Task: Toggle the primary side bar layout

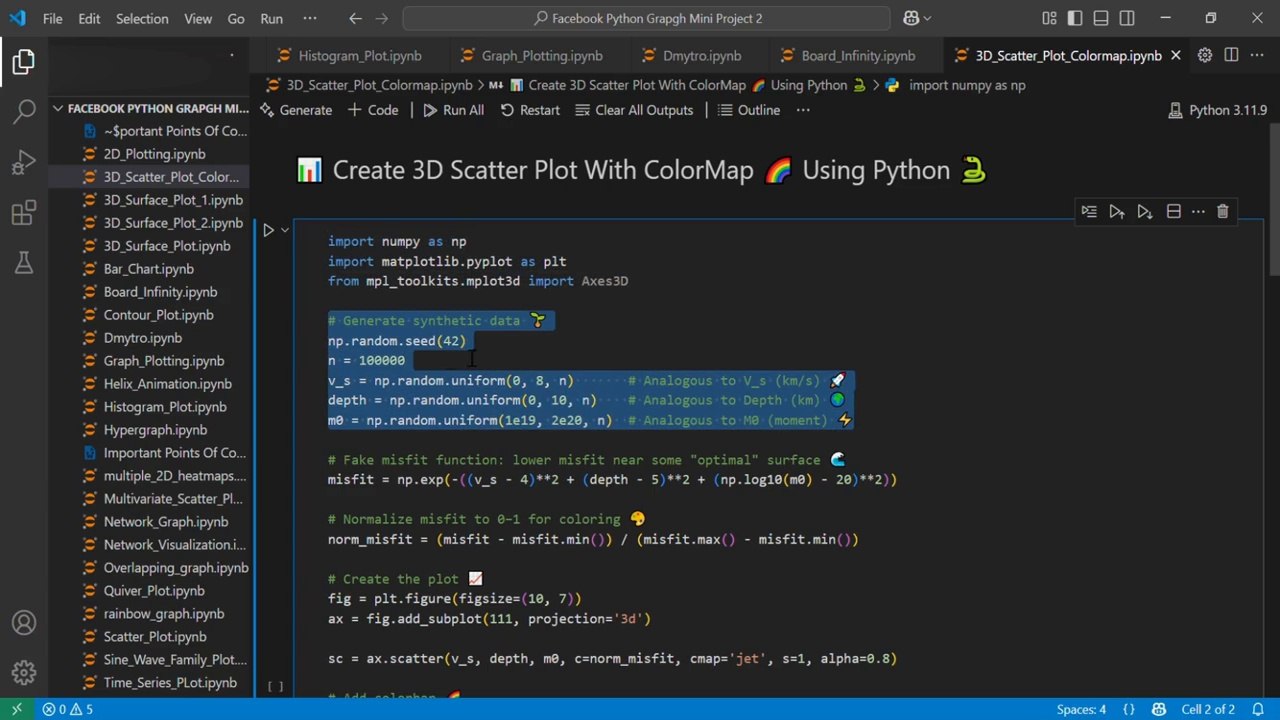Action: [1075, 18]
